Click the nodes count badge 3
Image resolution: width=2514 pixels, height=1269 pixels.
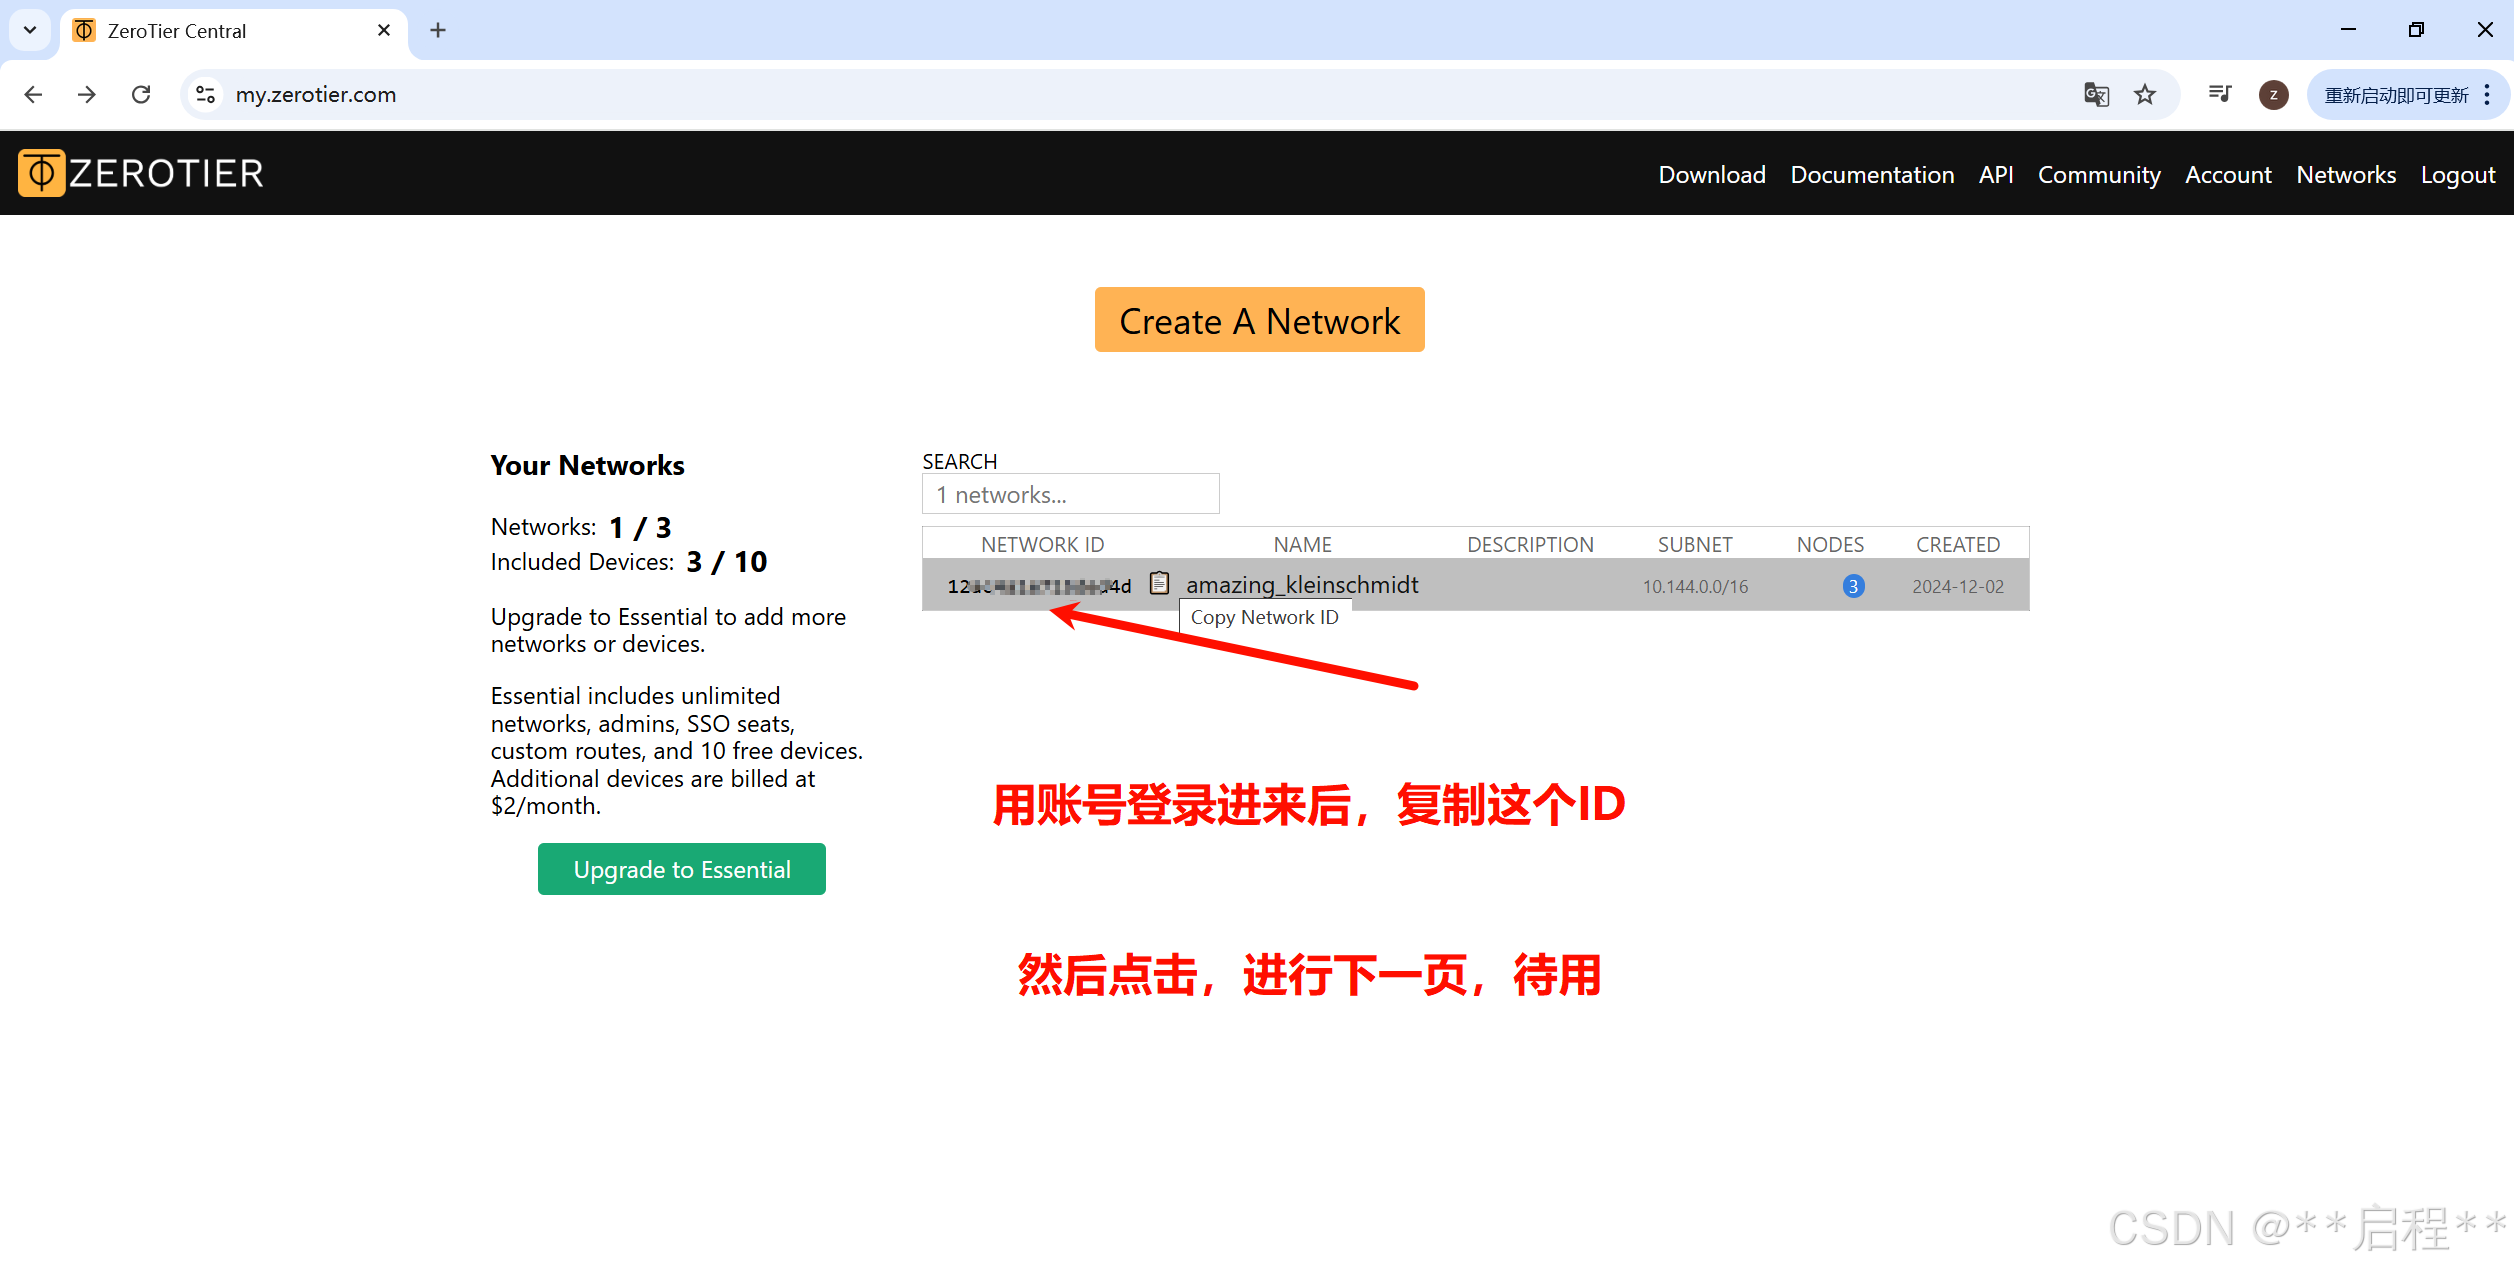[x=1853, y=586]
